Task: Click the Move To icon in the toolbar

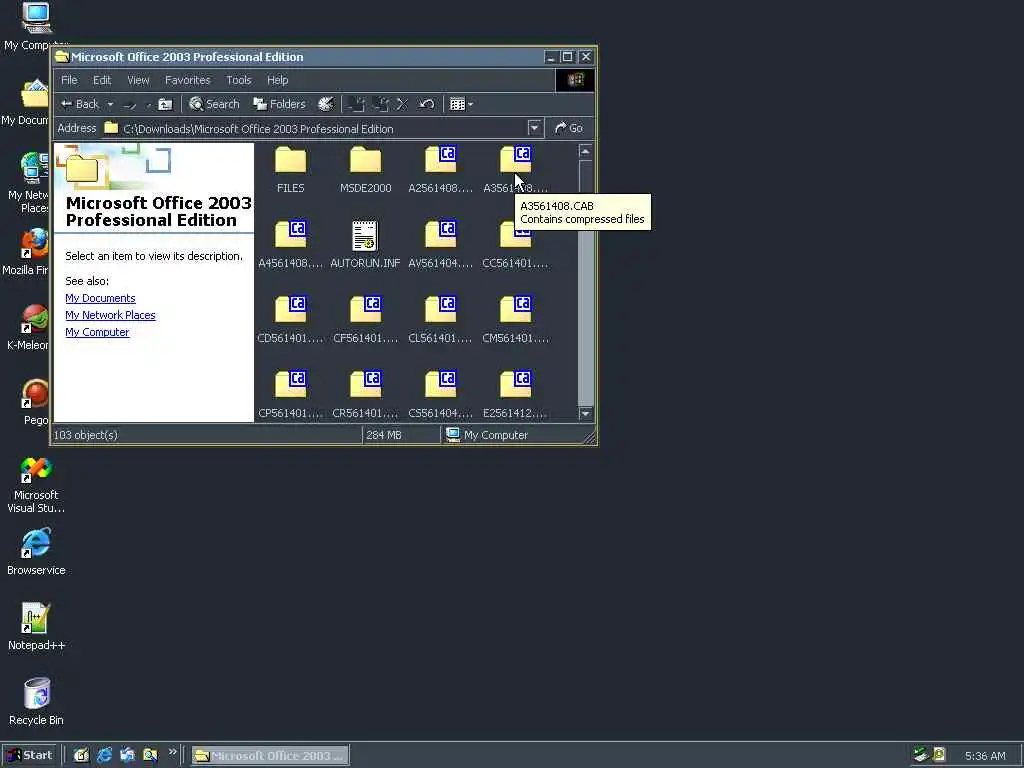Action: point(356,104)
